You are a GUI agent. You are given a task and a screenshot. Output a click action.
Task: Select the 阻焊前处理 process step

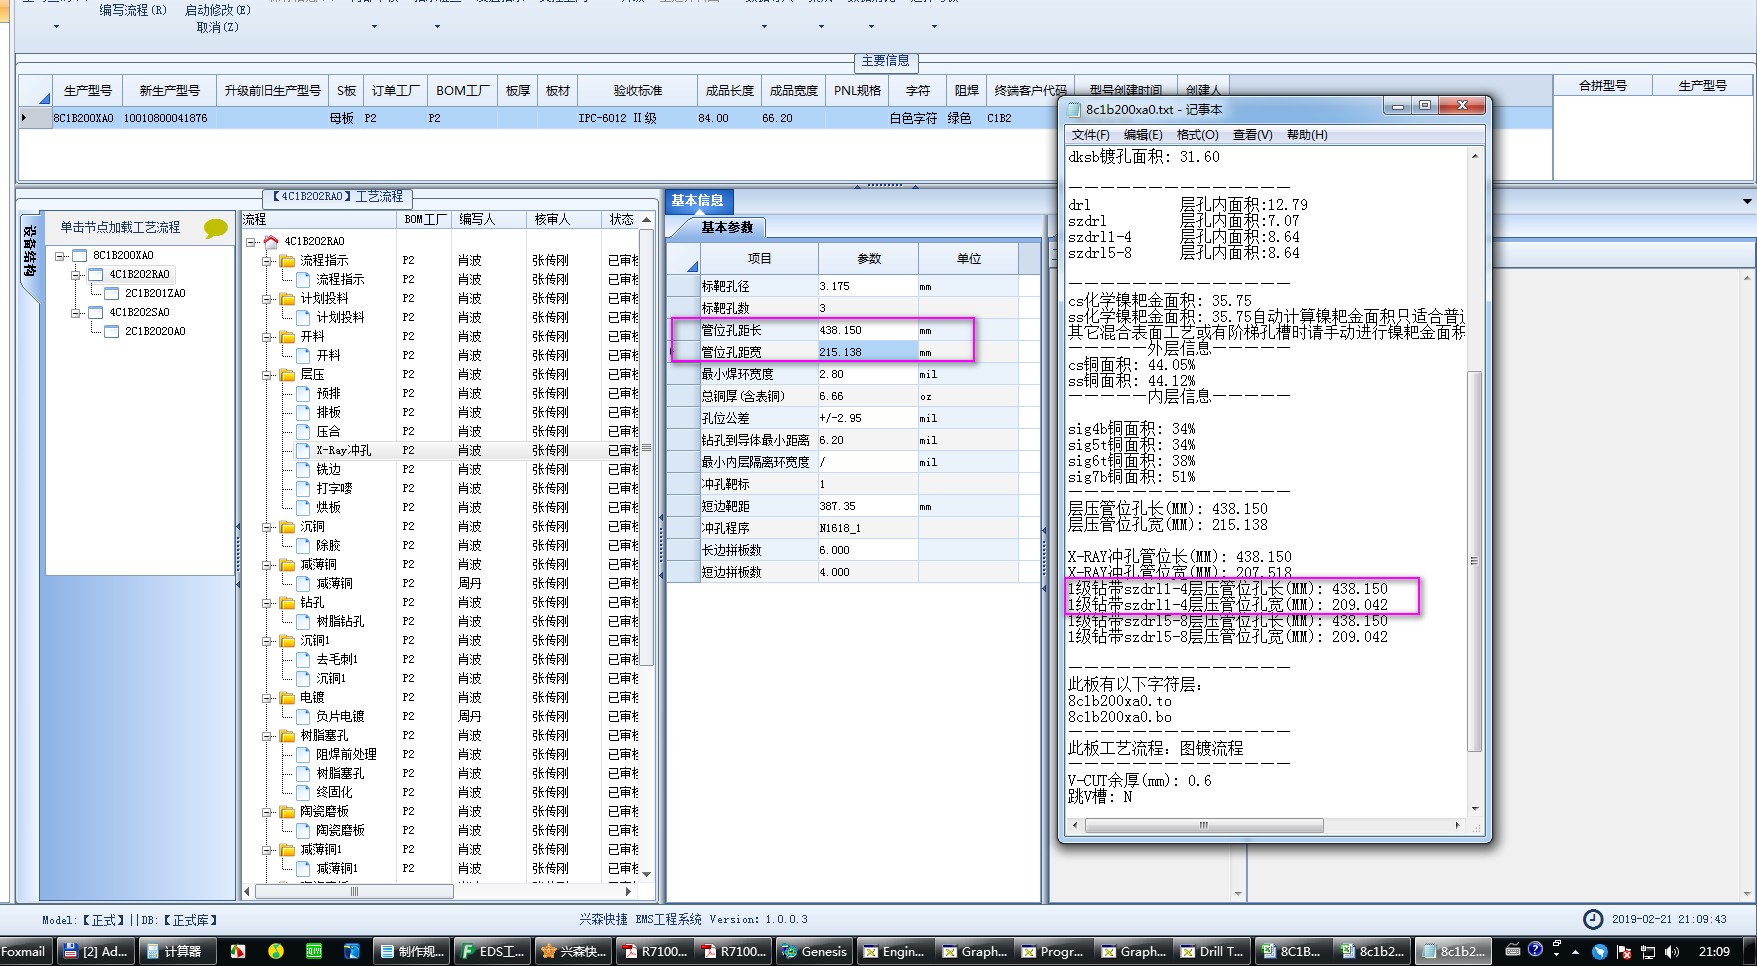pos(346,754)
